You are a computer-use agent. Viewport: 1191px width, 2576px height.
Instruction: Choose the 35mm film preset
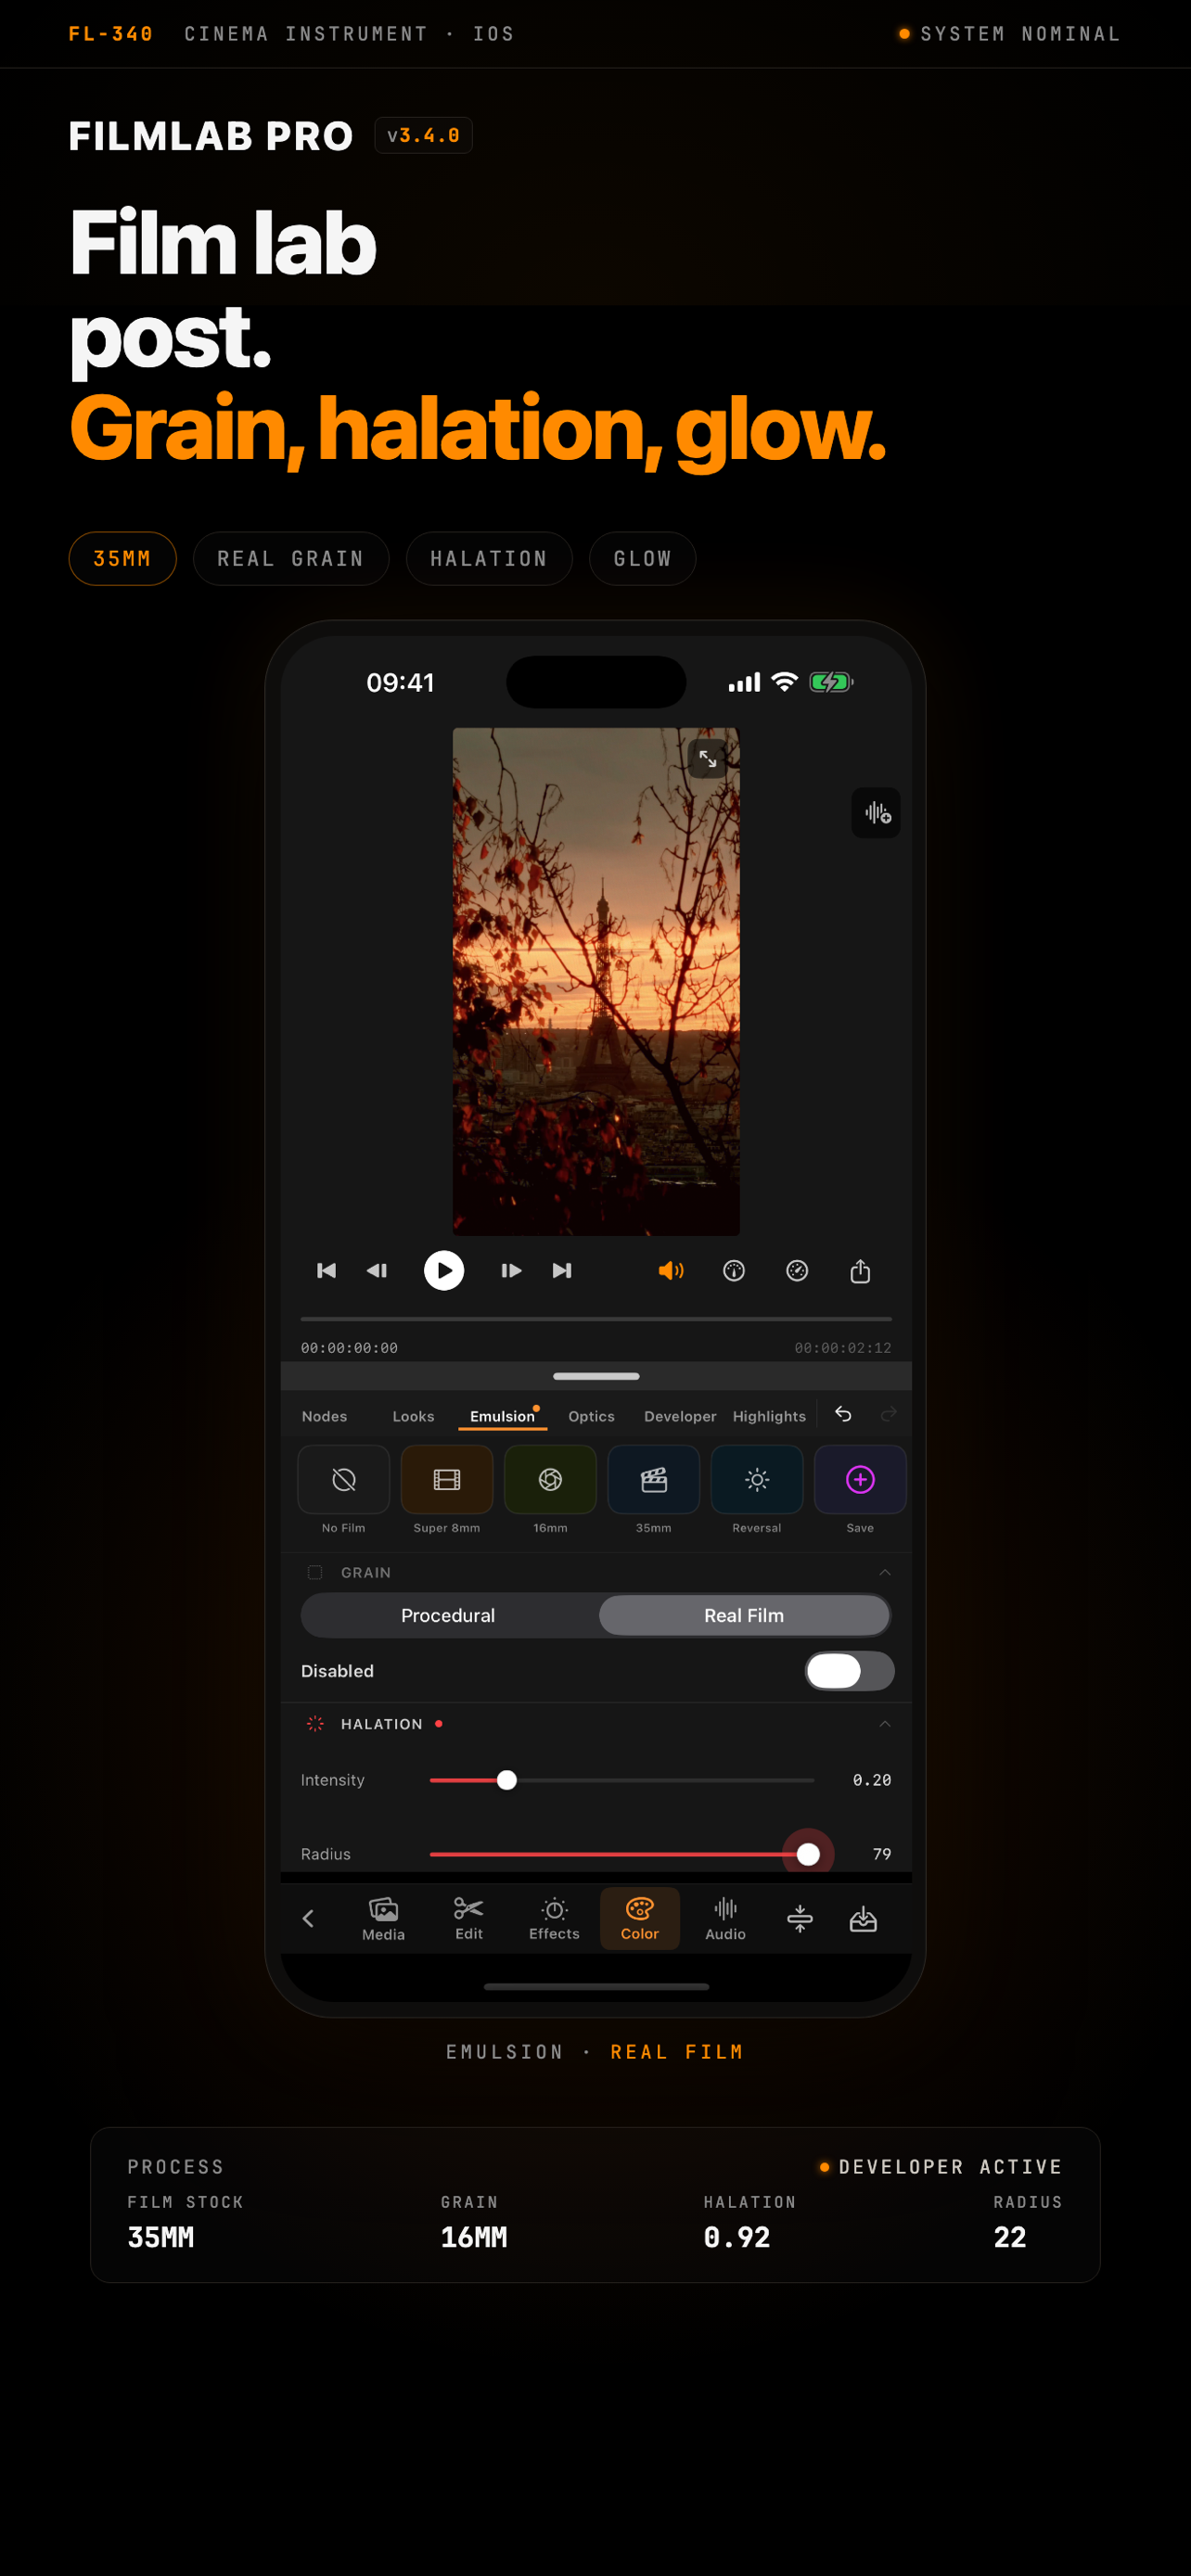click(653, 1479)
